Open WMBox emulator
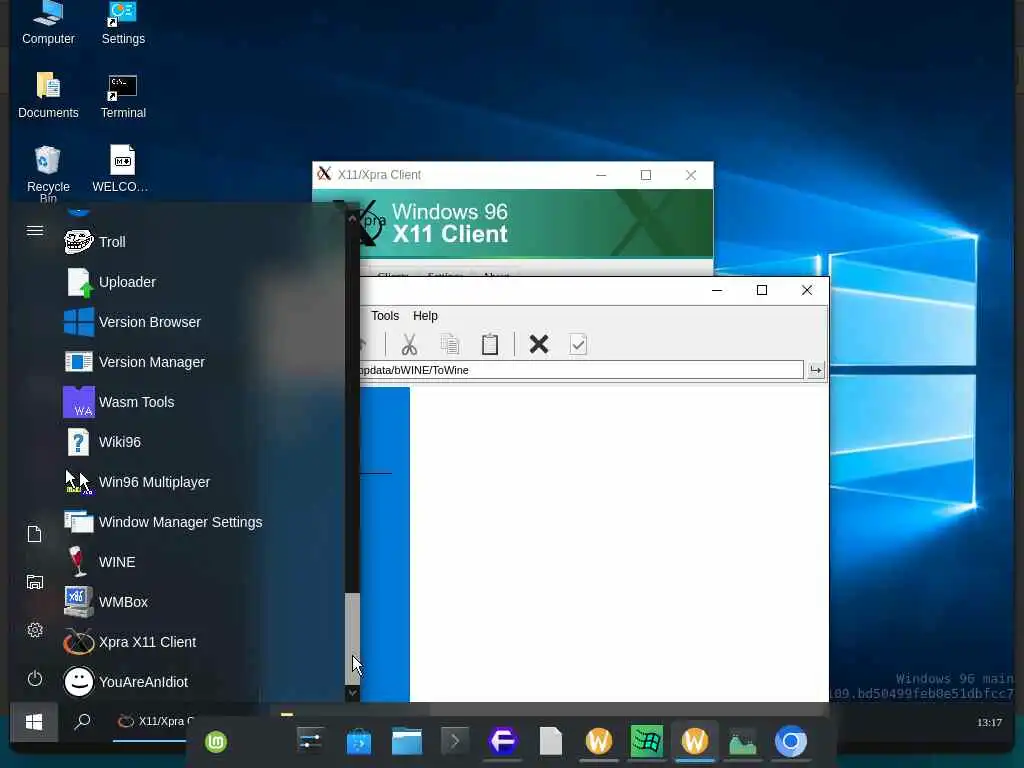The width and height of the screenshot is (1024, 768). (106, 602)
